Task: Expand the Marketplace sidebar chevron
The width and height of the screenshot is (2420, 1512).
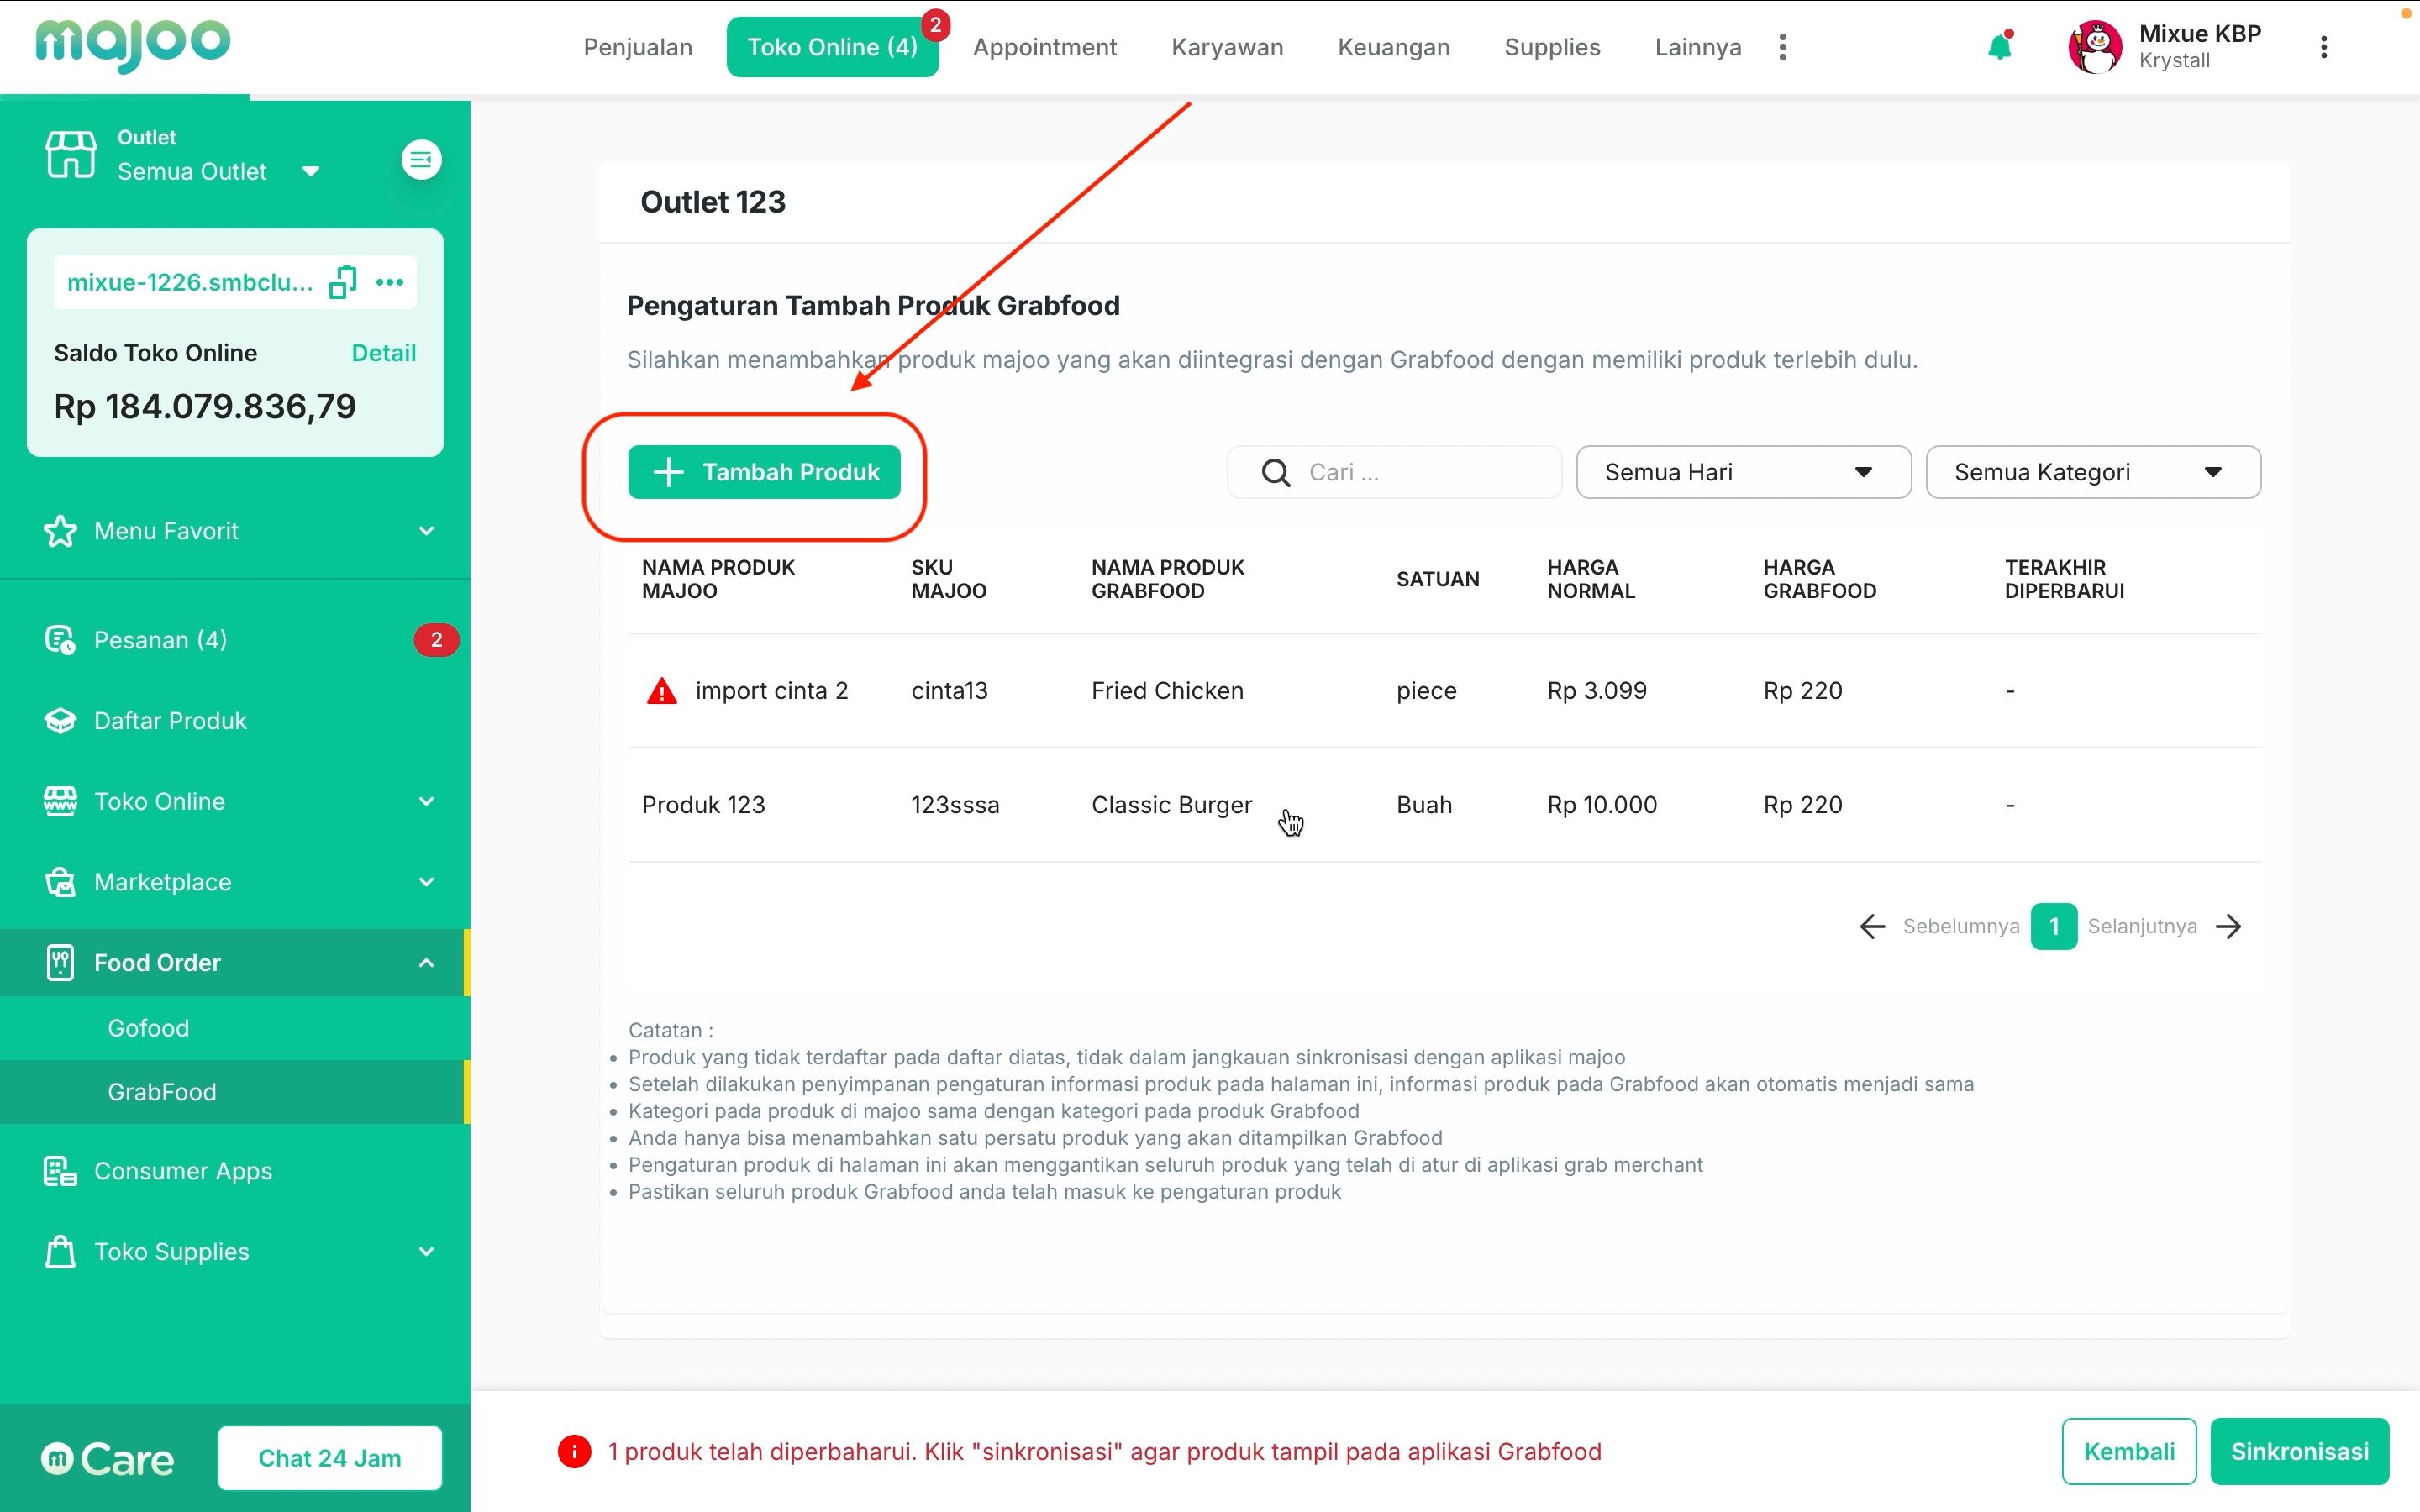Action: (426, 882)
